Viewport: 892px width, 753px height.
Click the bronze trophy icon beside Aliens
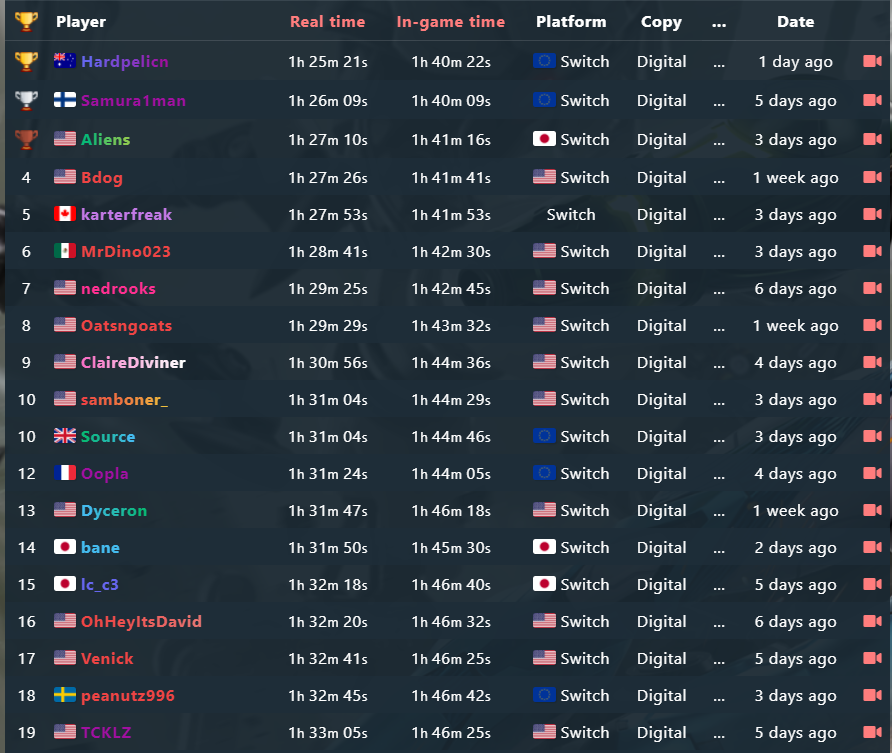pos(26,139)
